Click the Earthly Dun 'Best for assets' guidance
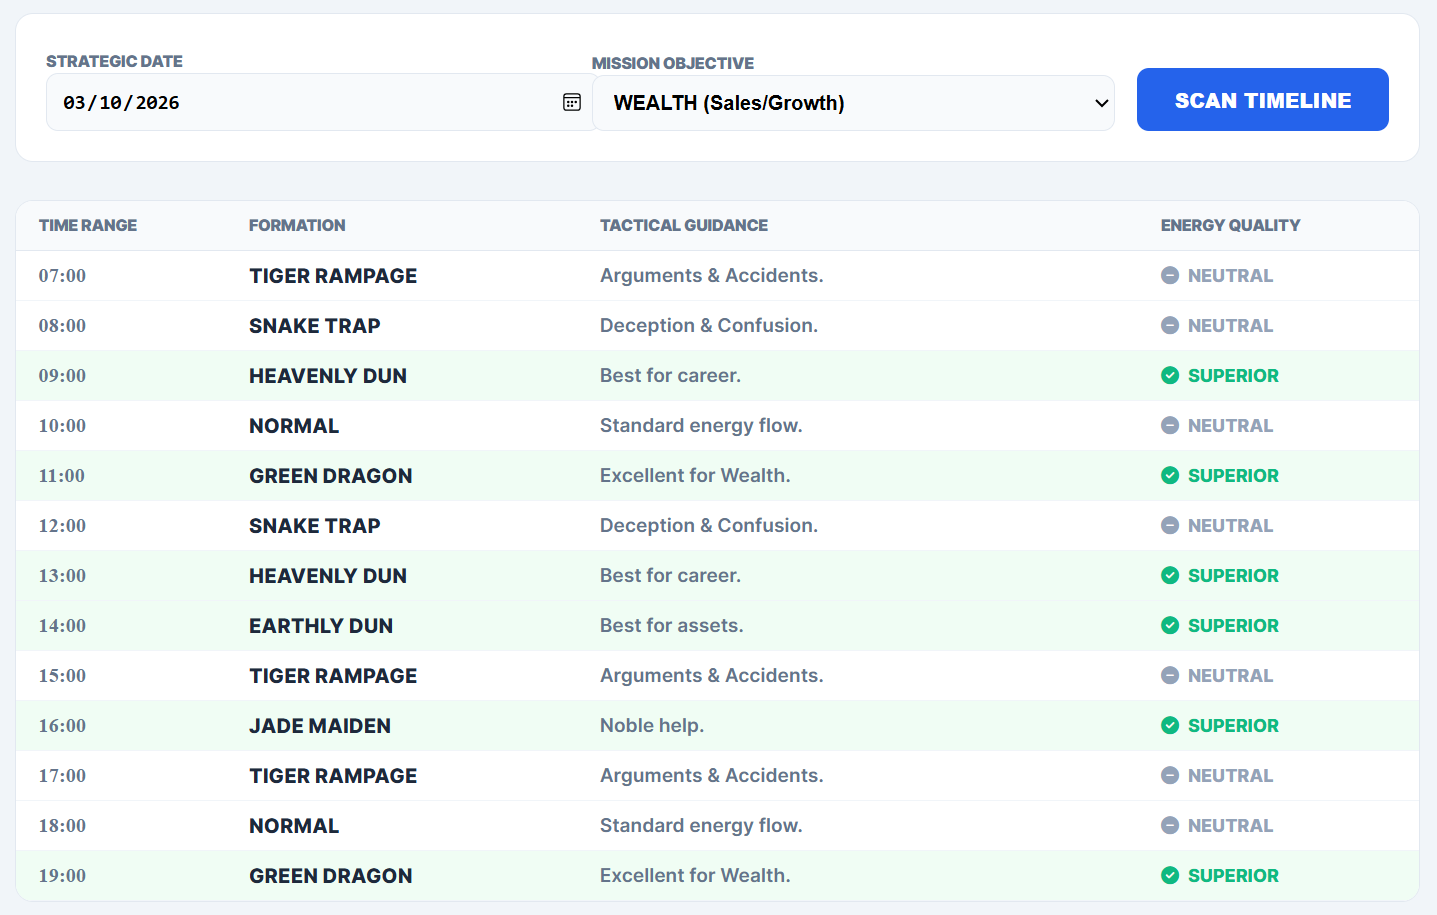Image resolution: width=1437 pixels, height=915 pixels. pos(671,626)
